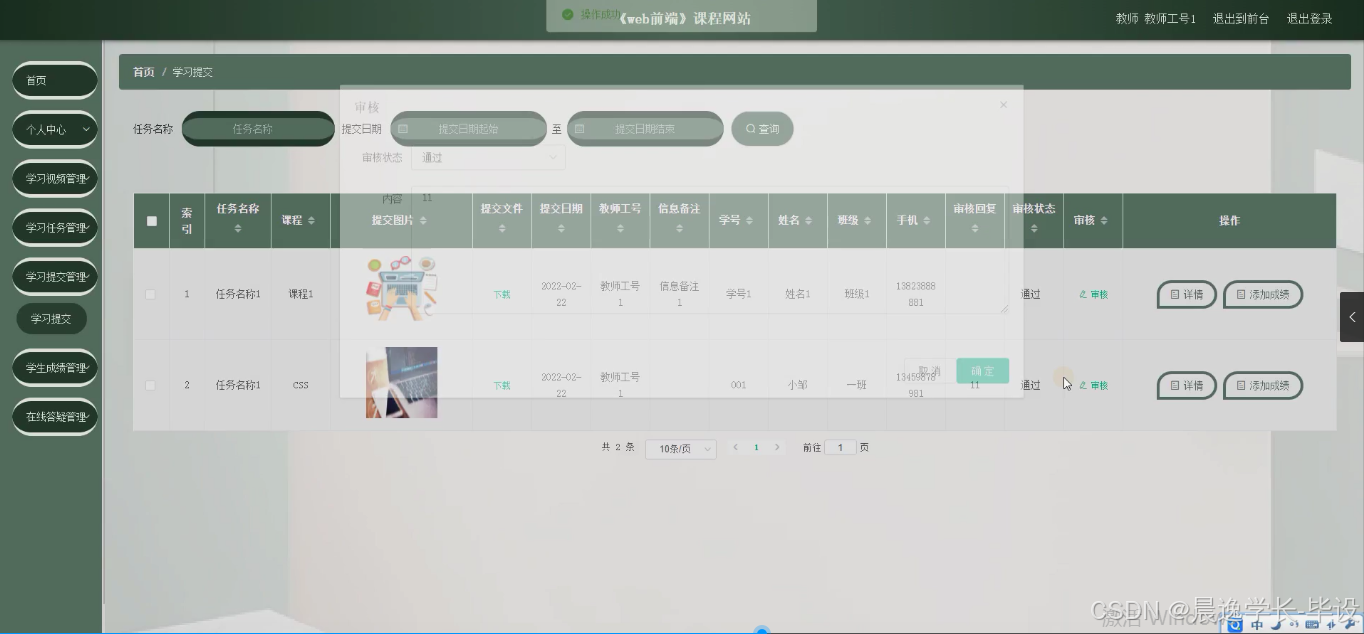Sort by 信息备注 column arrows
The image size is (1364, 634).
point(679,229)
